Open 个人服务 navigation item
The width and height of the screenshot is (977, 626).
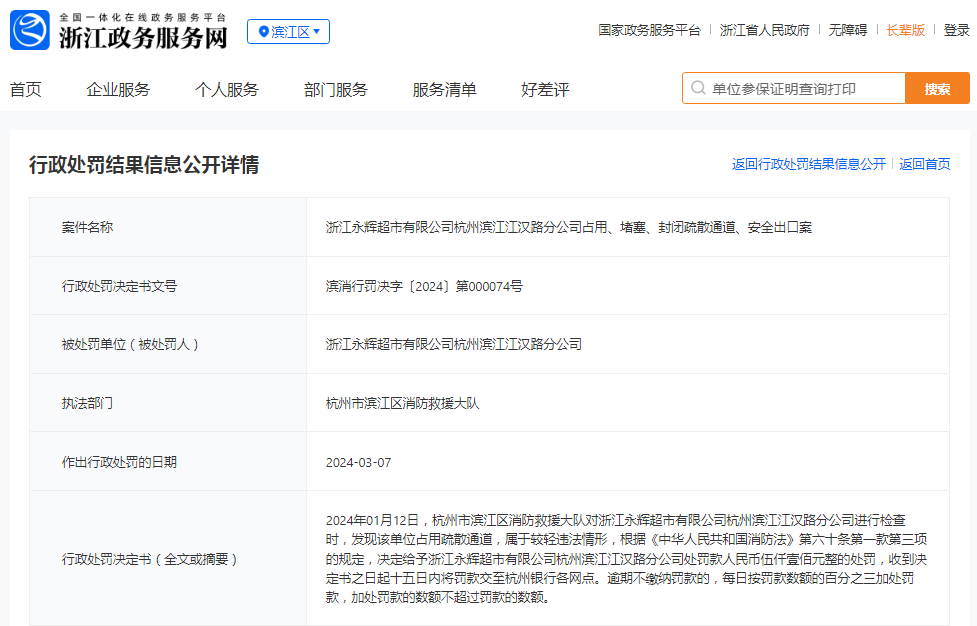click(x=227, y=90)
